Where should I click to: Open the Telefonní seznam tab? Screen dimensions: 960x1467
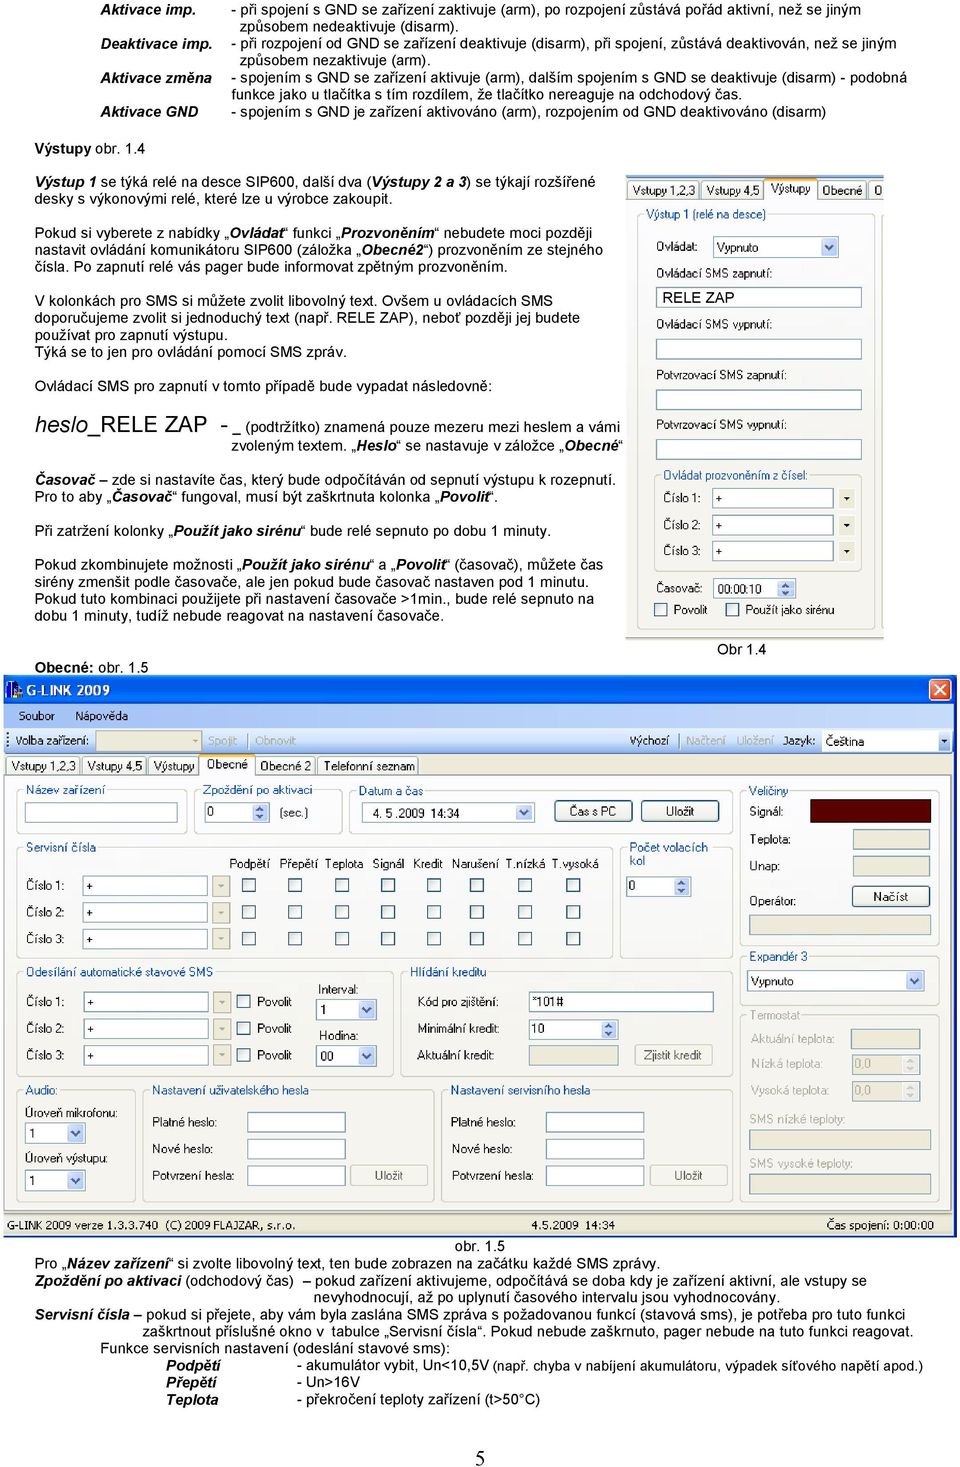point(369,766)
